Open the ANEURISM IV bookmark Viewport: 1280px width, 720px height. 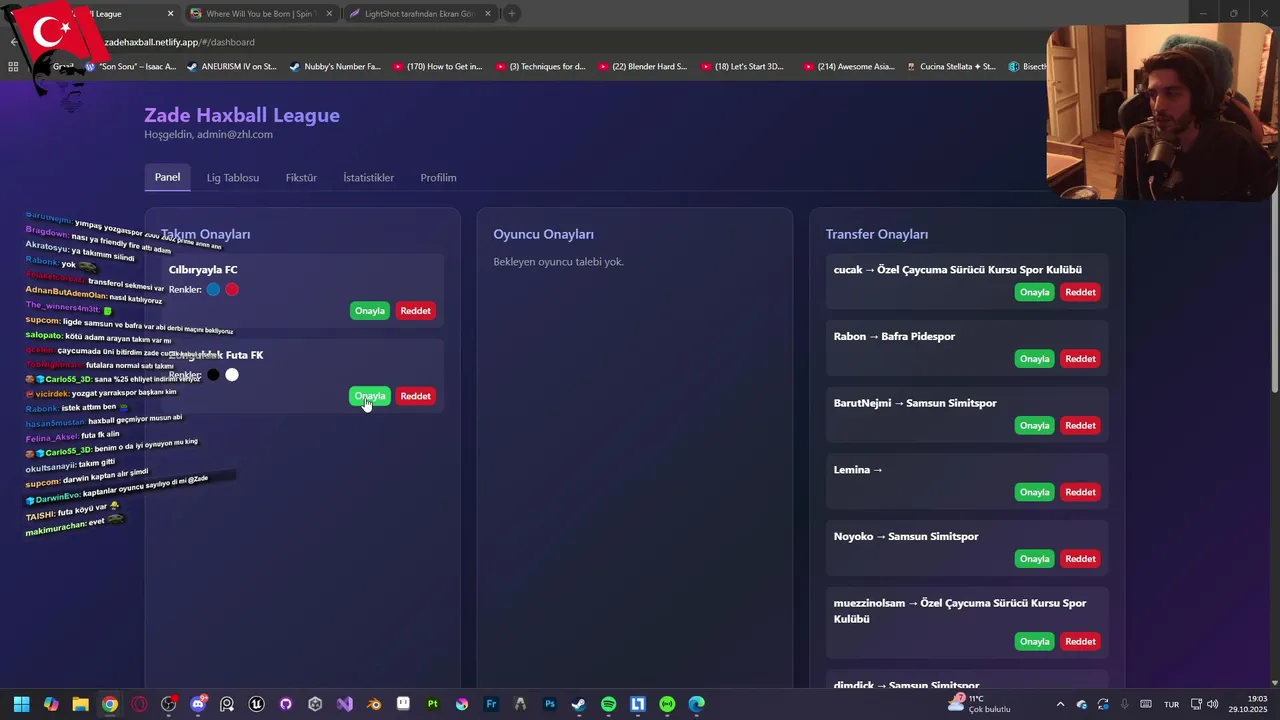coord(232,67)
